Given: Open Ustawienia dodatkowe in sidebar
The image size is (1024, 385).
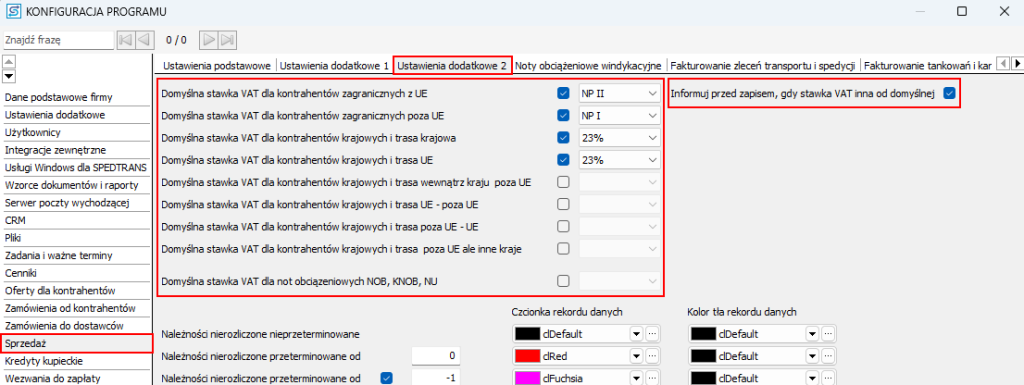Looking at the screenshot, I should (77, 115).
